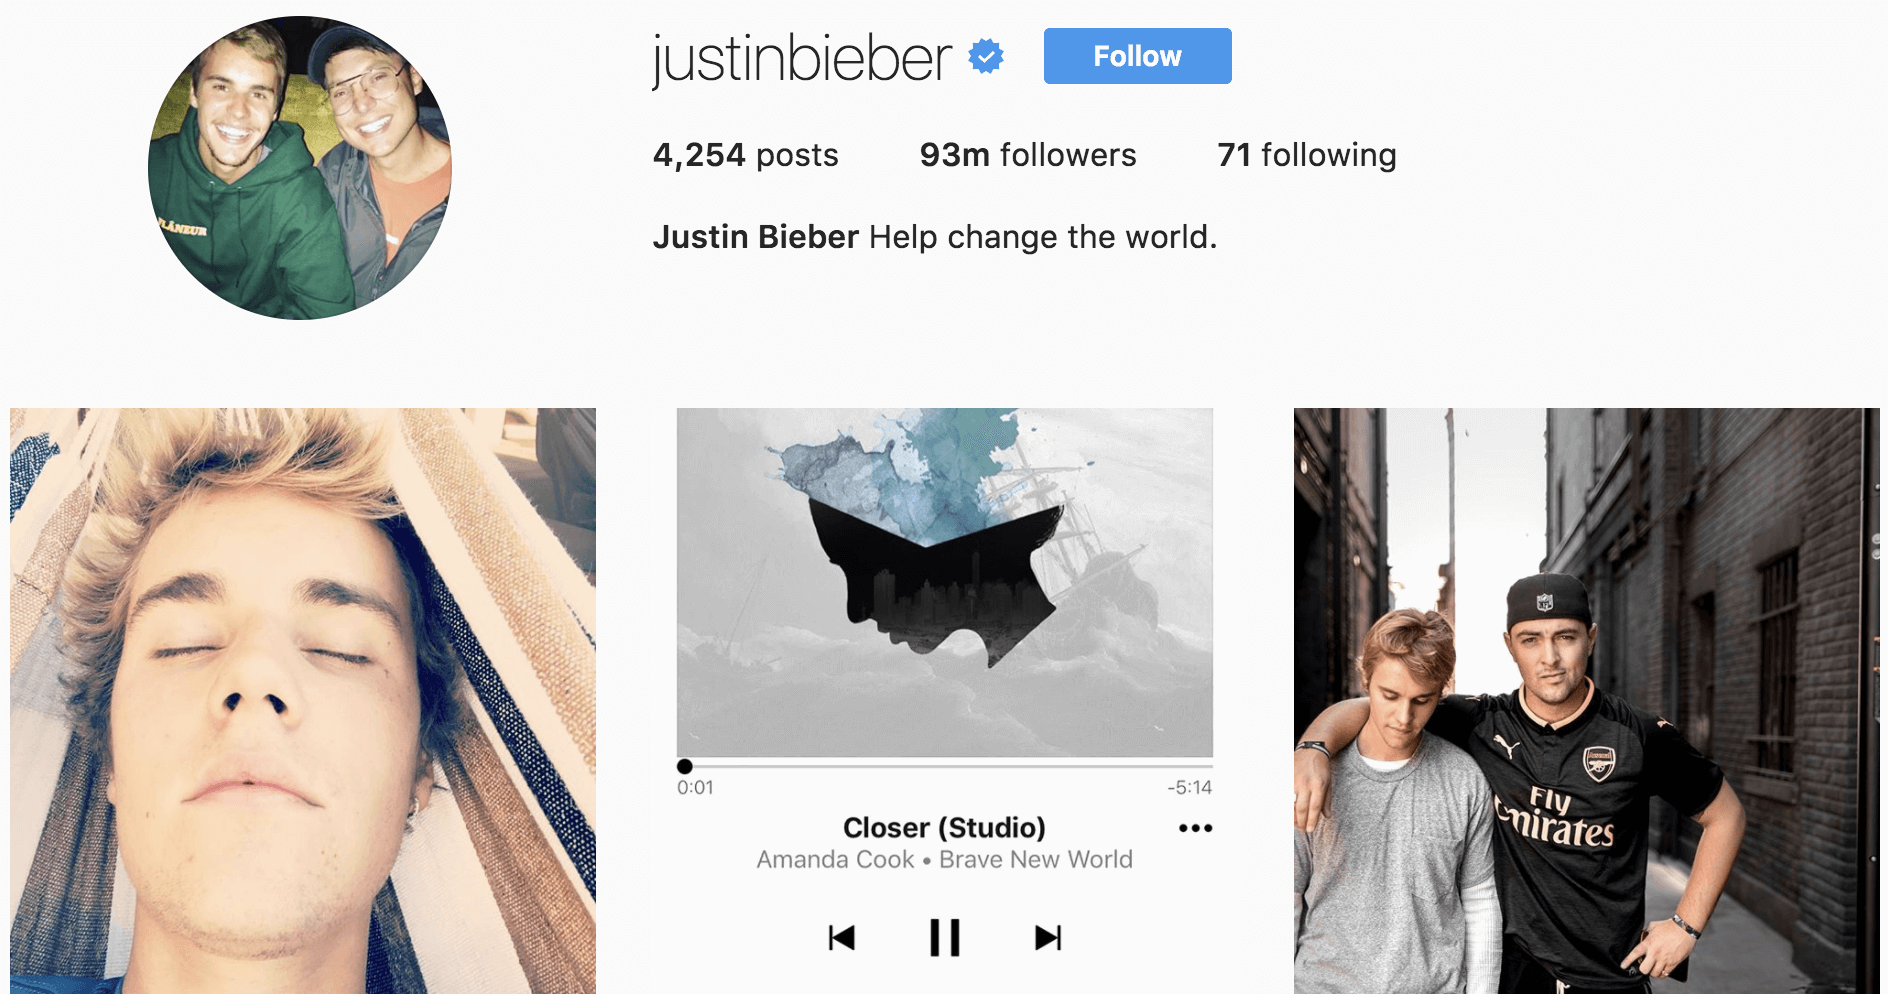Open the round profile picture
1888x994 pixels.
coord(300,168)
